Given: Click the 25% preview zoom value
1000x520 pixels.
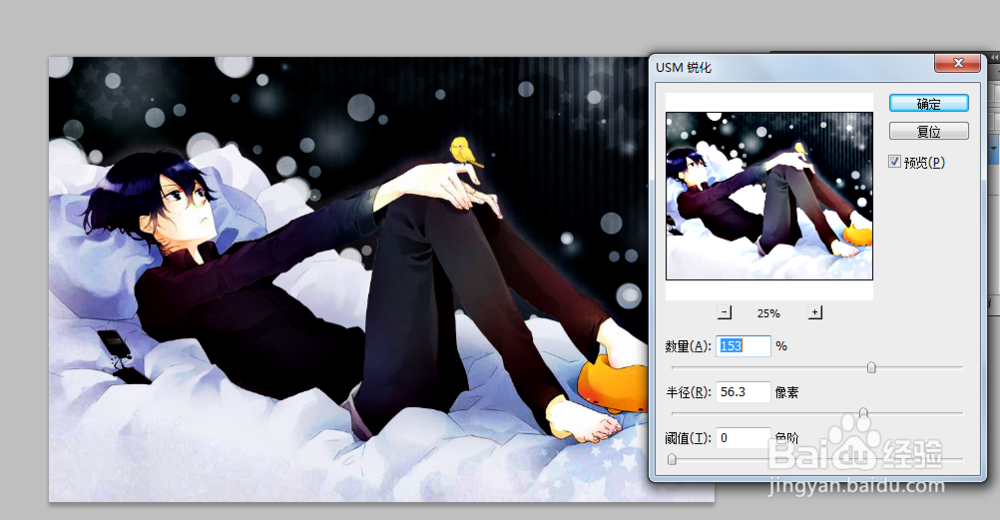Looking at the screenshot, I should coord(768,313).
